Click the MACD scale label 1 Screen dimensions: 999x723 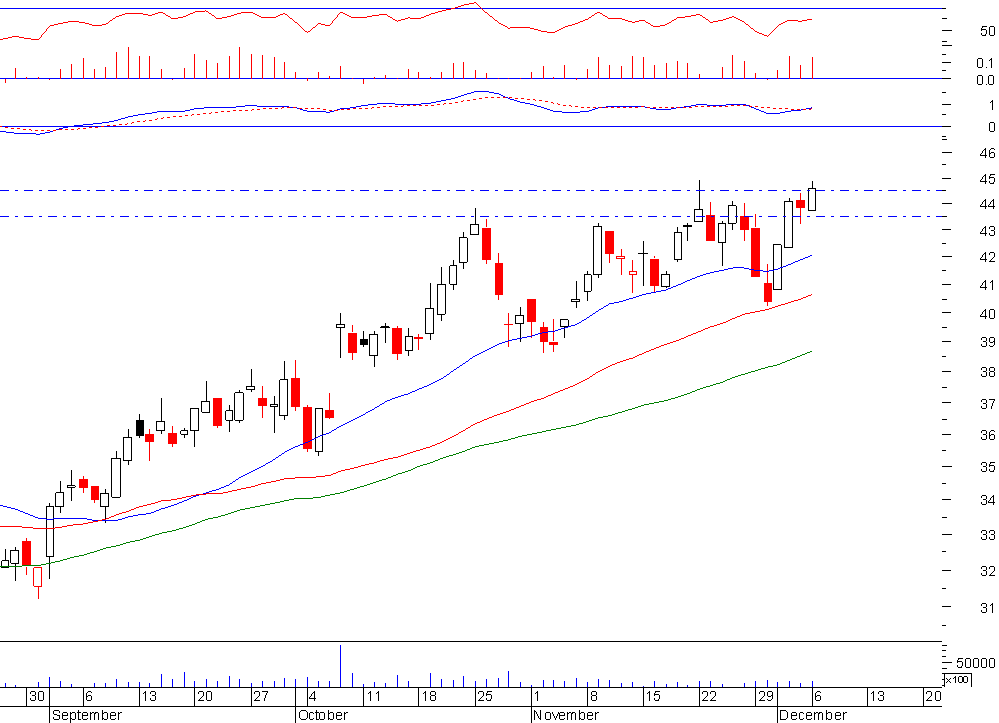(991, 105)
